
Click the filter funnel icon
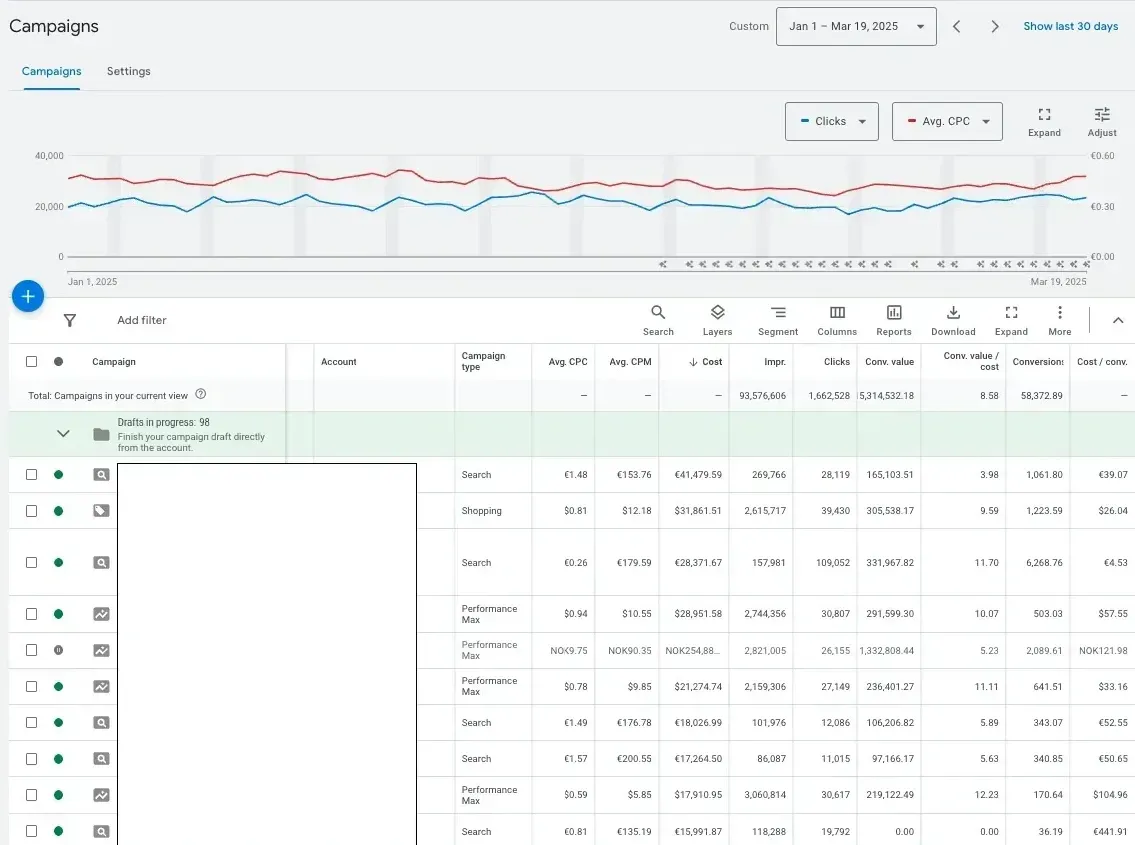(x=69, y=320)
